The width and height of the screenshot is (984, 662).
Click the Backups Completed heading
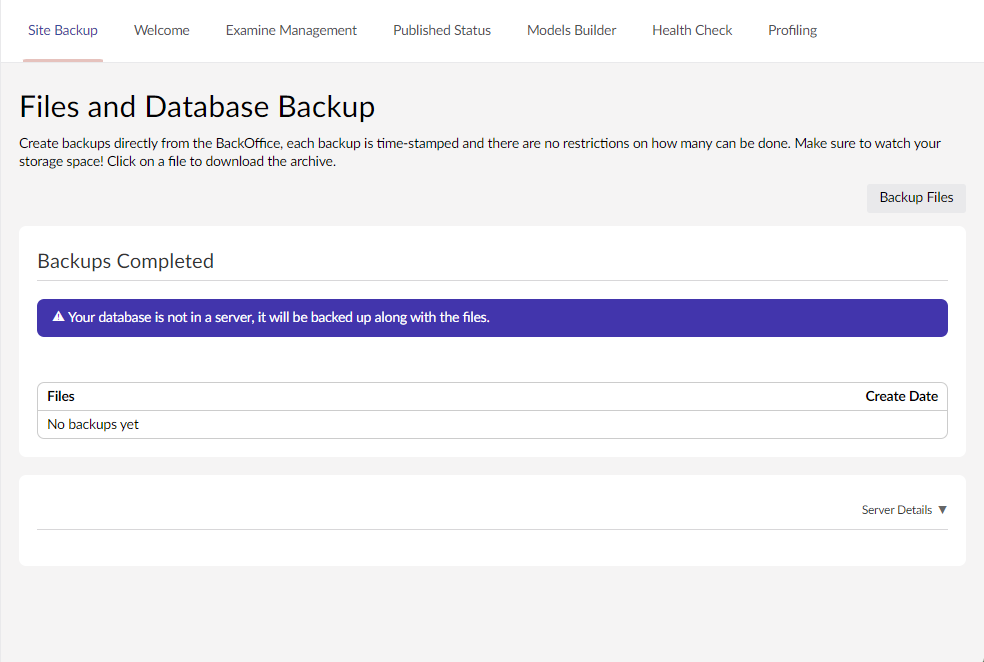click(125, 261)
